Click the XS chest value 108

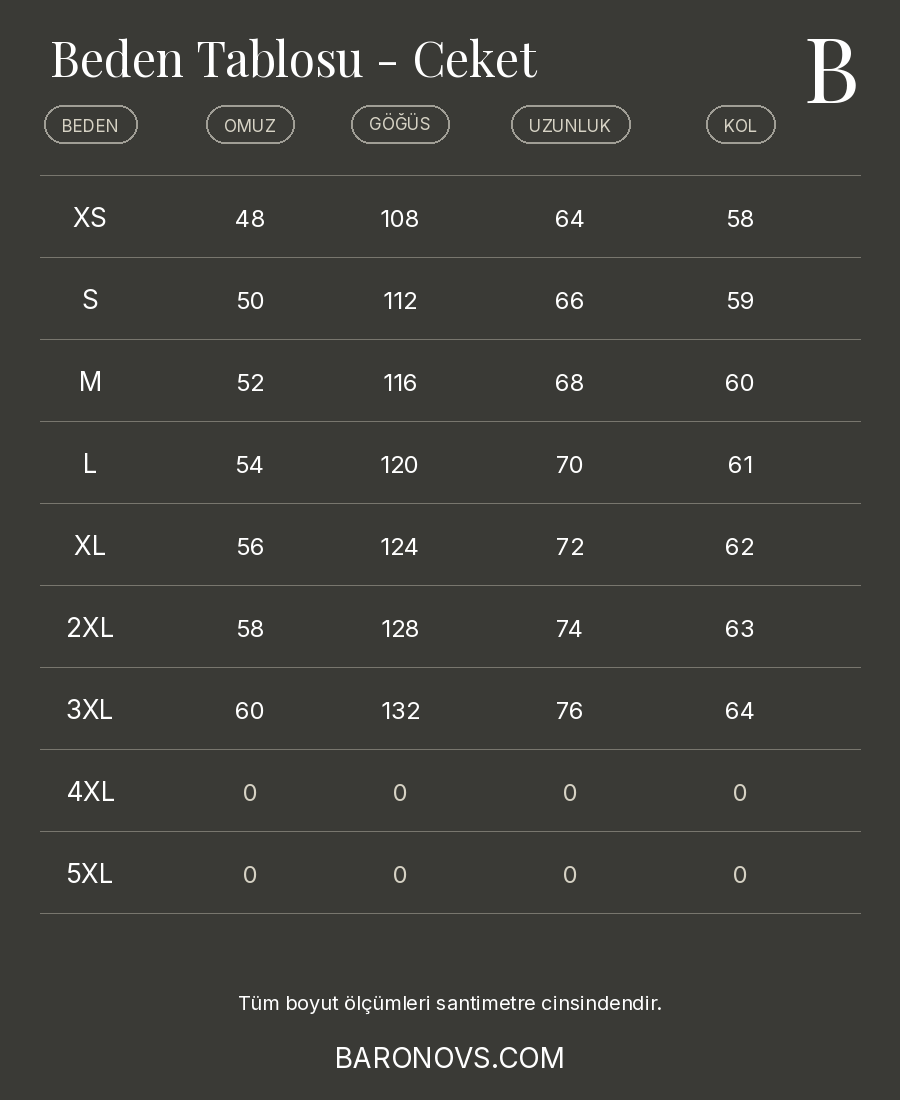click(x=400, y=219)
